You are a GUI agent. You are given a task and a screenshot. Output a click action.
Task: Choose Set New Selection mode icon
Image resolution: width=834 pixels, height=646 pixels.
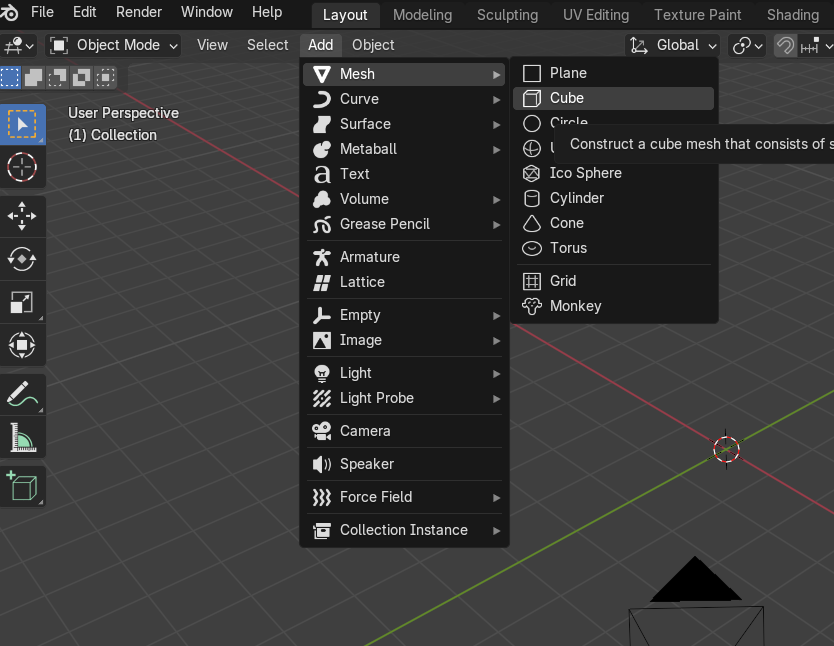click(10, 77)
